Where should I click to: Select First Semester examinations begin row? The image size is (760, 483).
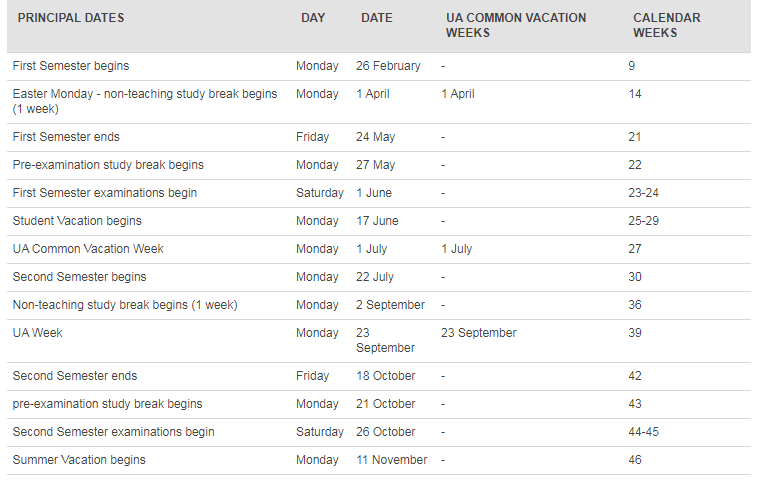coord(379,193)
